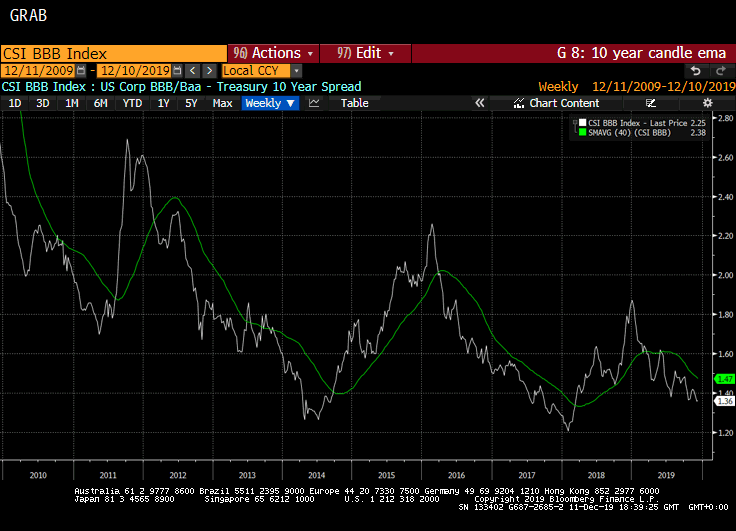Open the Edit menu

tap(365, 53)
